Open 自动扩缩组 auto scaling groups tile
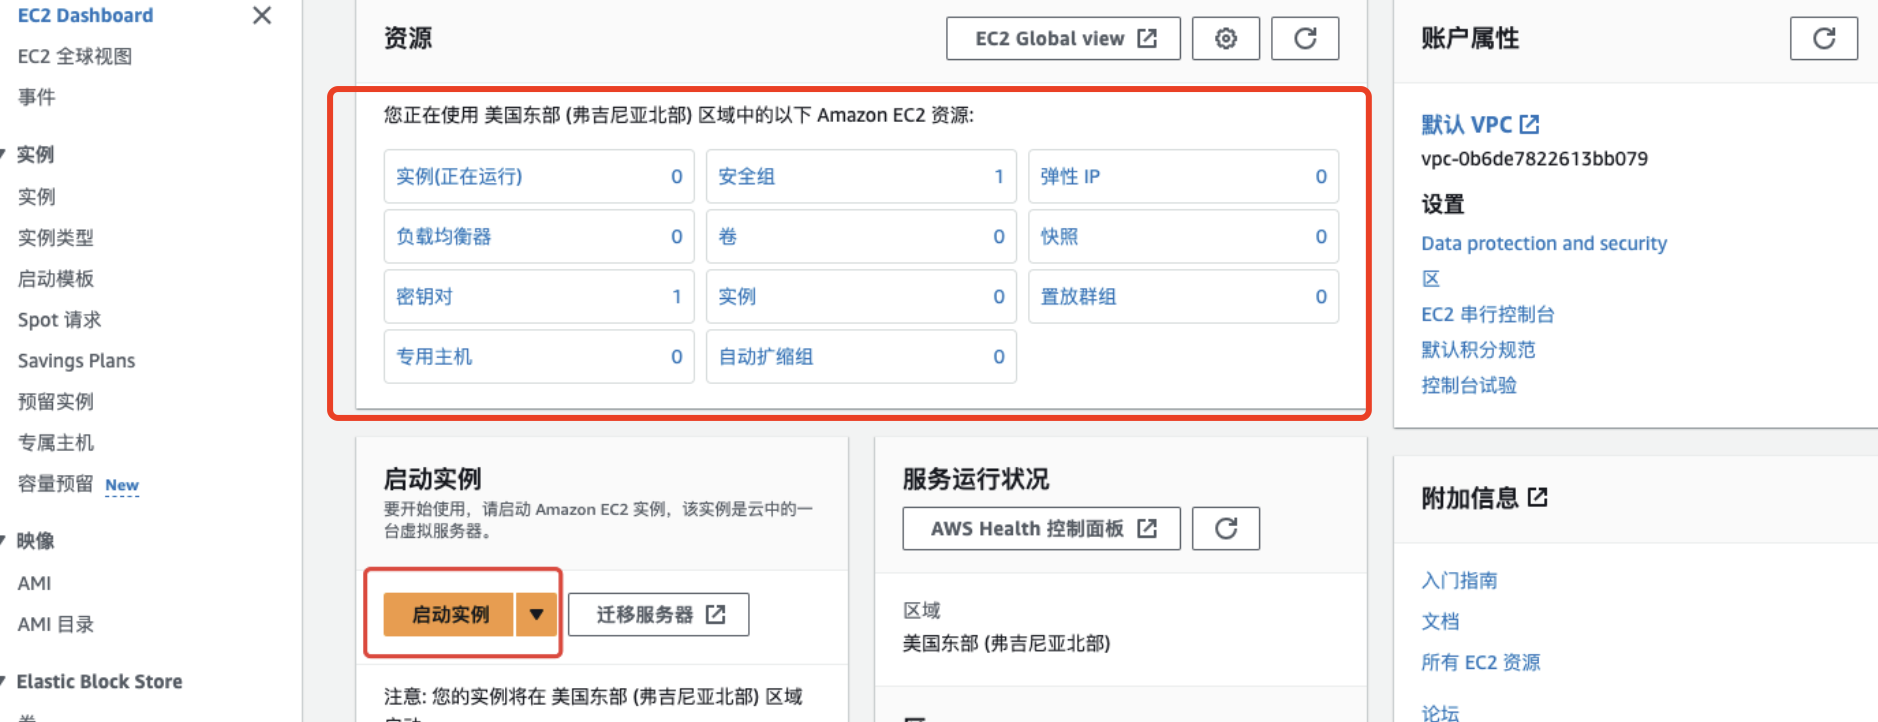This screenshot has height=722, width=1878. (x=861, y=356)
